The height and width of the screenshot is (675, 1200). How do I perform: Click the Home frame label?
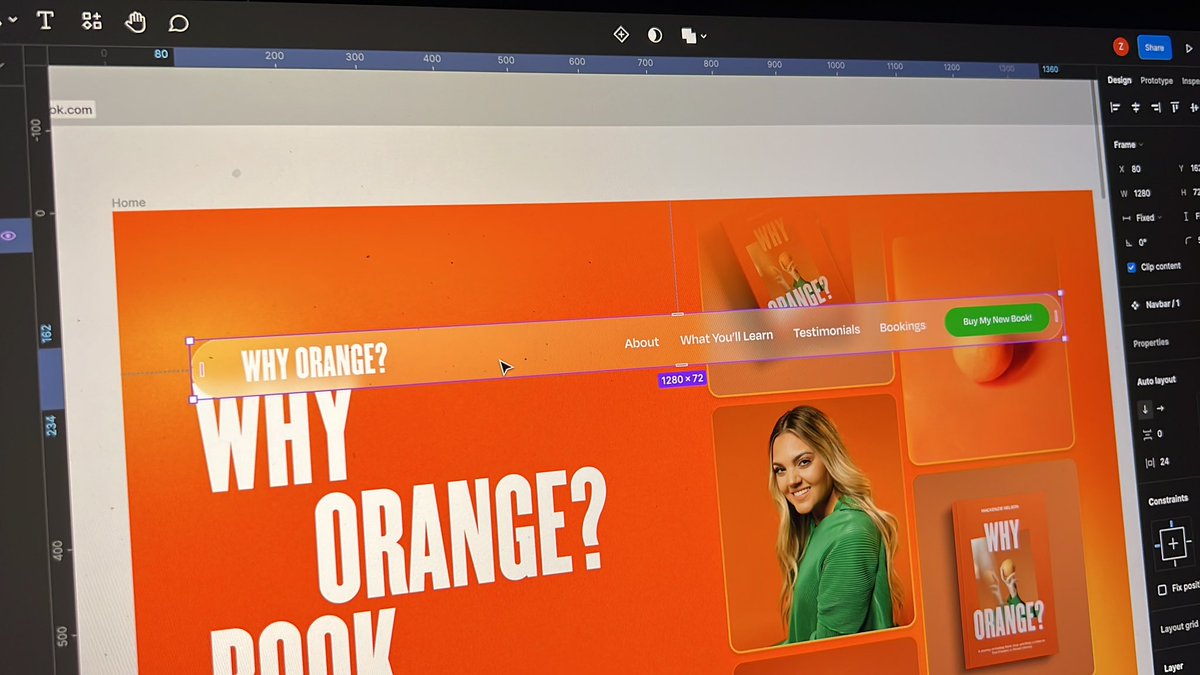[128, 203]
